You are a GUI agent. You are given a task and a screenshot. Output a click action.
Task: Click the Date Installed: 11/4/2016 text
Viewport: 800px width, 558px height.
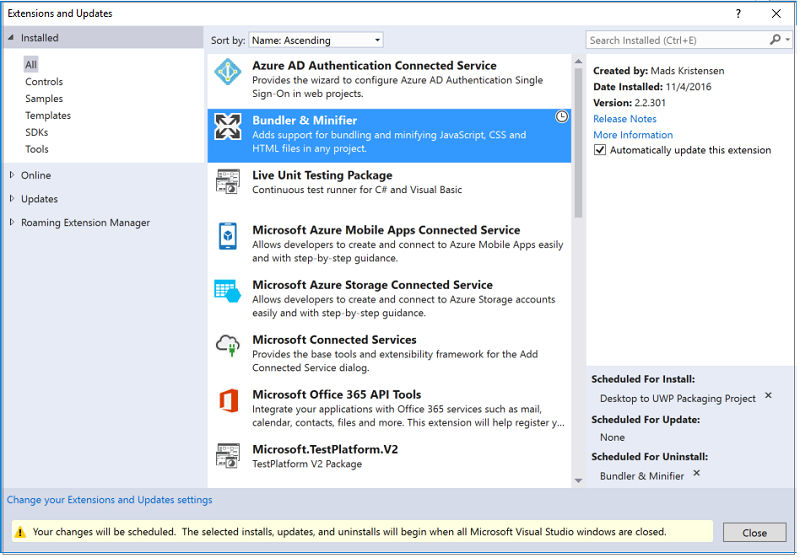pos(652,87)
